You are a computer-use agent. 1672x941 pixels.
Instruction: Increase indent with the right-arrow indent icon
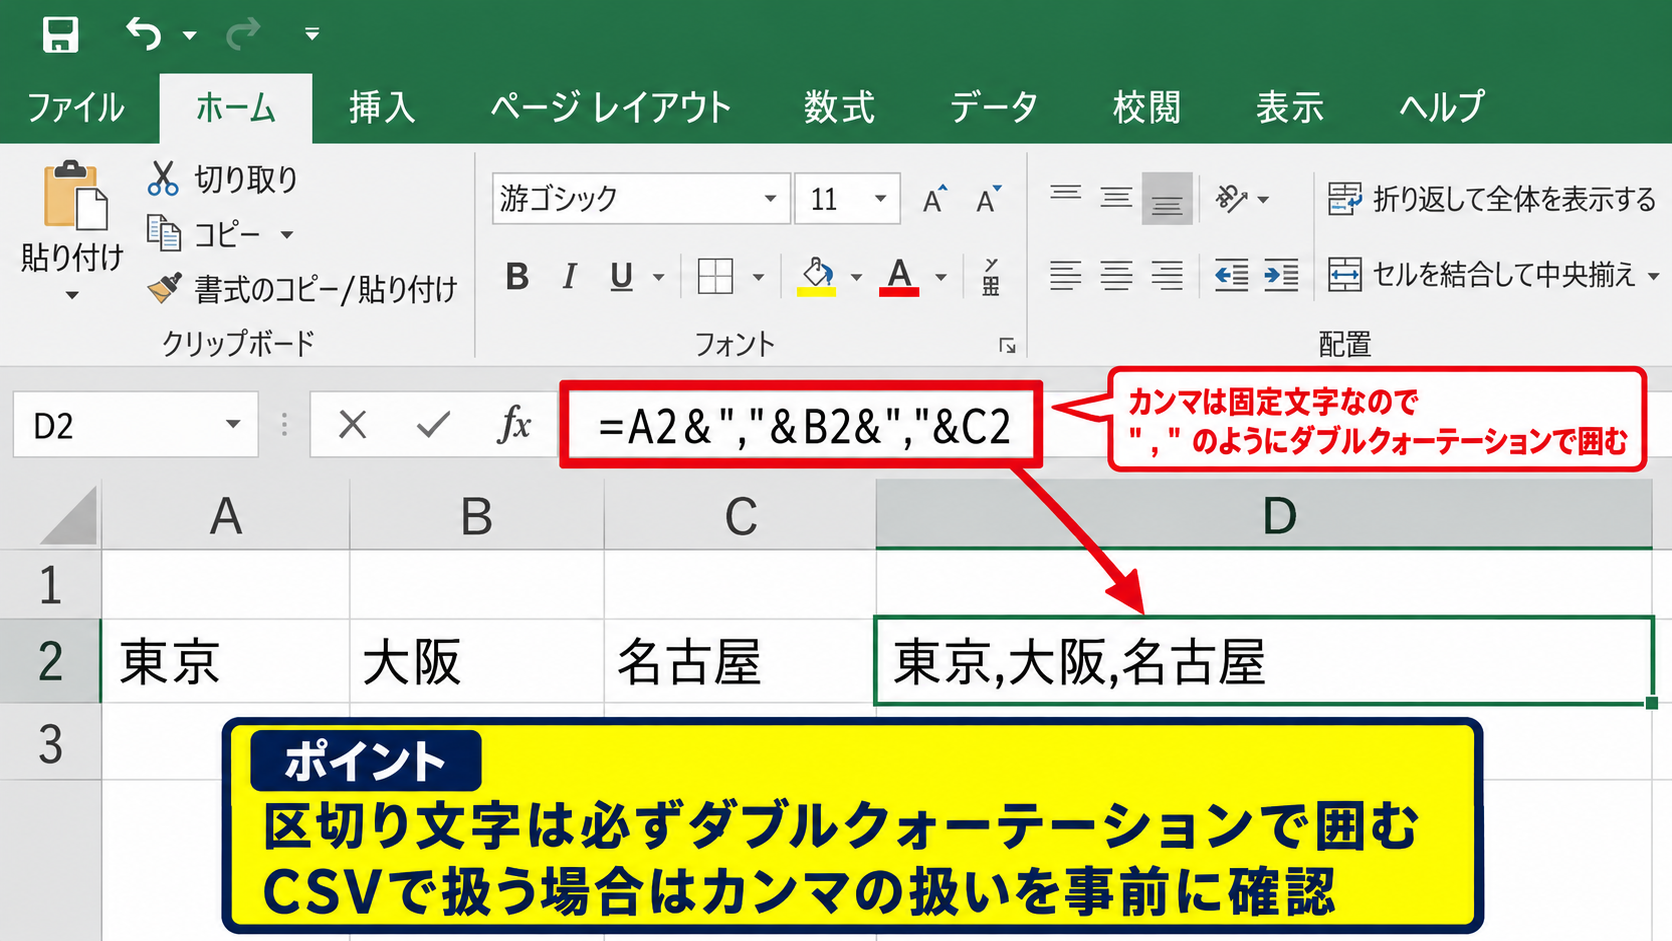pos(1281,275)
